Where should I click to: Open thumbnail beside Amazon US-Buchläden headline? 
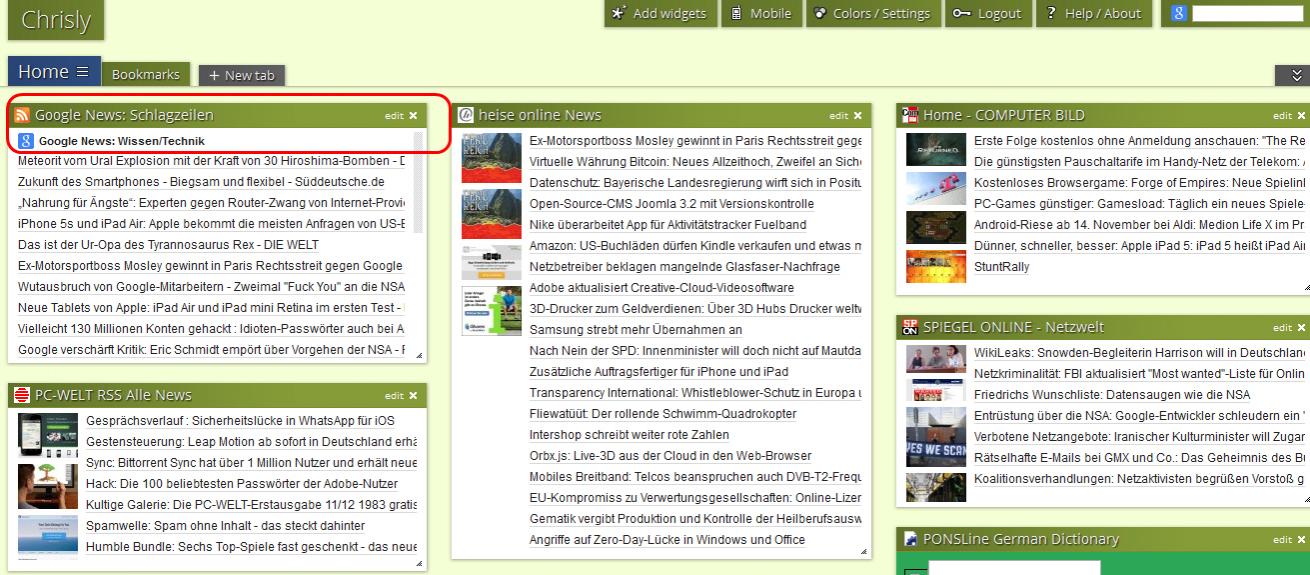click(491, 262)
